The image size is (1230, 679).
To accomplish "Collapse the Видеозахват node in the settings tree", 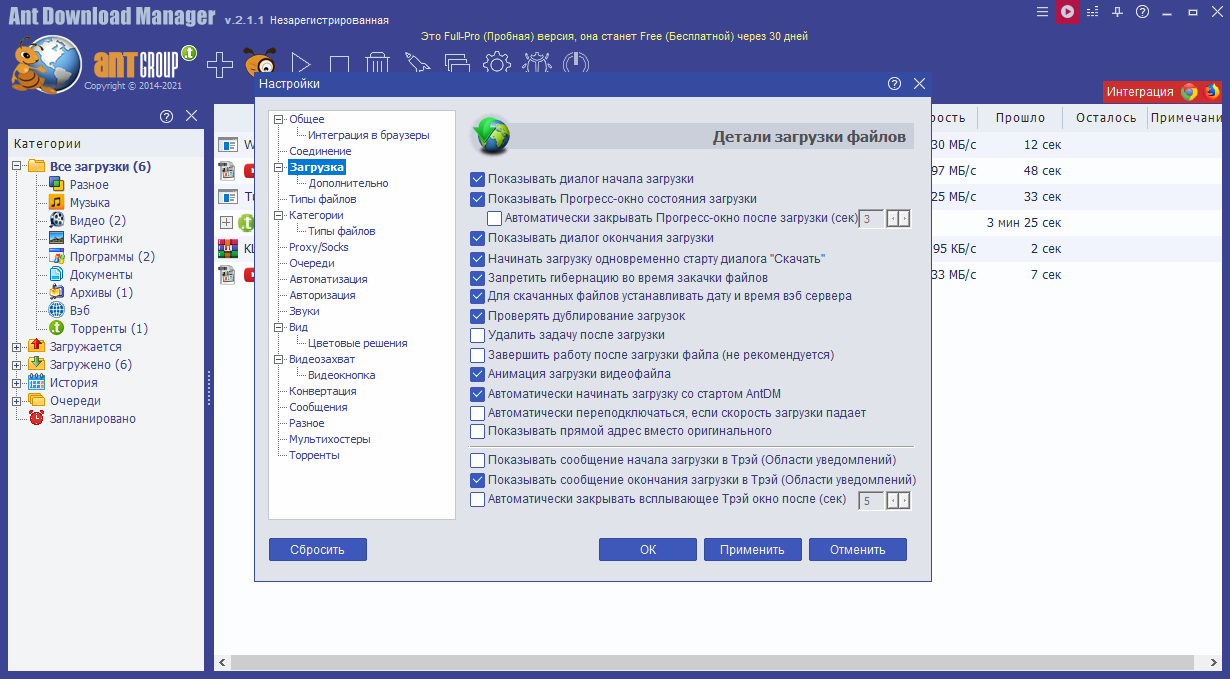I will coord(279,359).
